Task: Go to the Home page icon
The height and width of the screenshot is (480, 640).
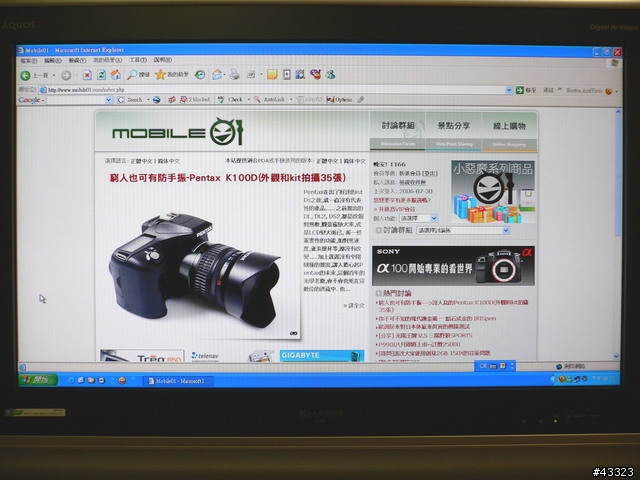Action: [x=116, y=74]
